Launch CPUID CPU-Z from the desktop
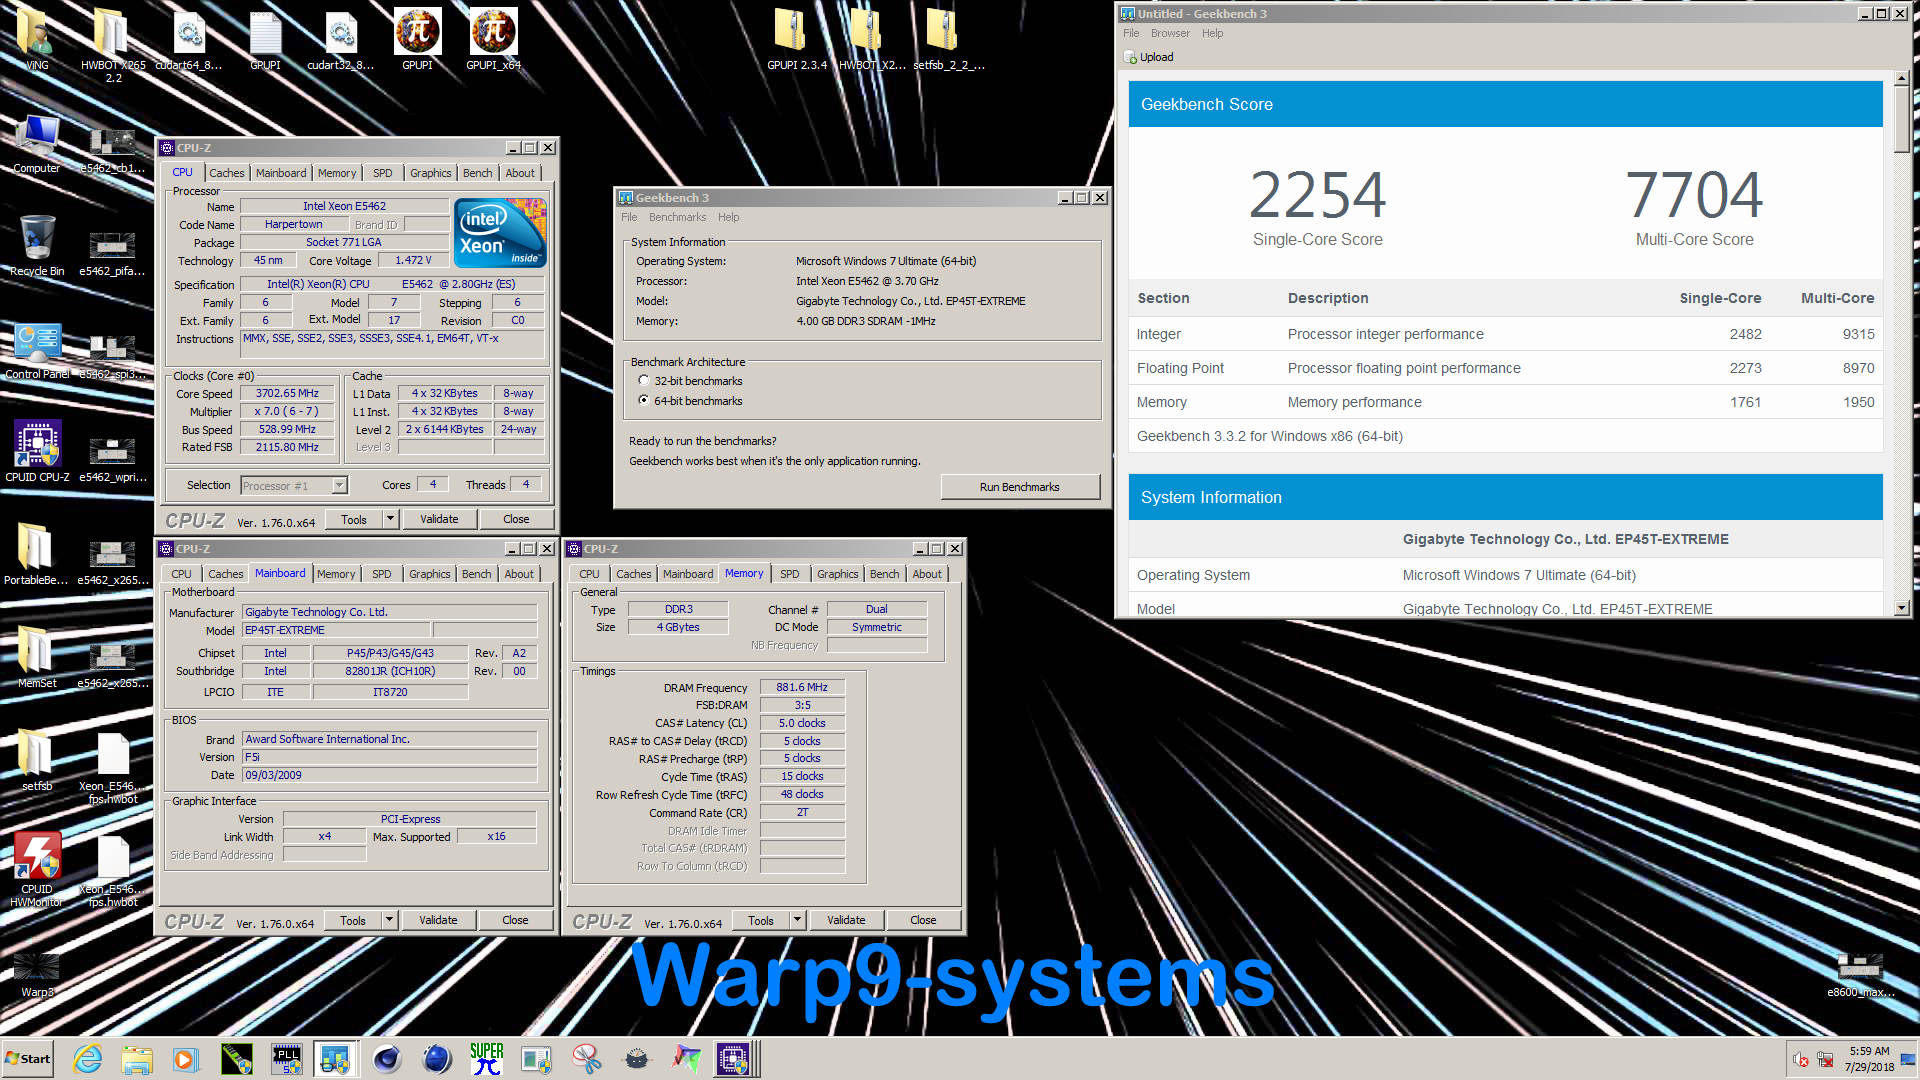The height and width of the screenshot is (1080, 1920). [x=37, y=452]
